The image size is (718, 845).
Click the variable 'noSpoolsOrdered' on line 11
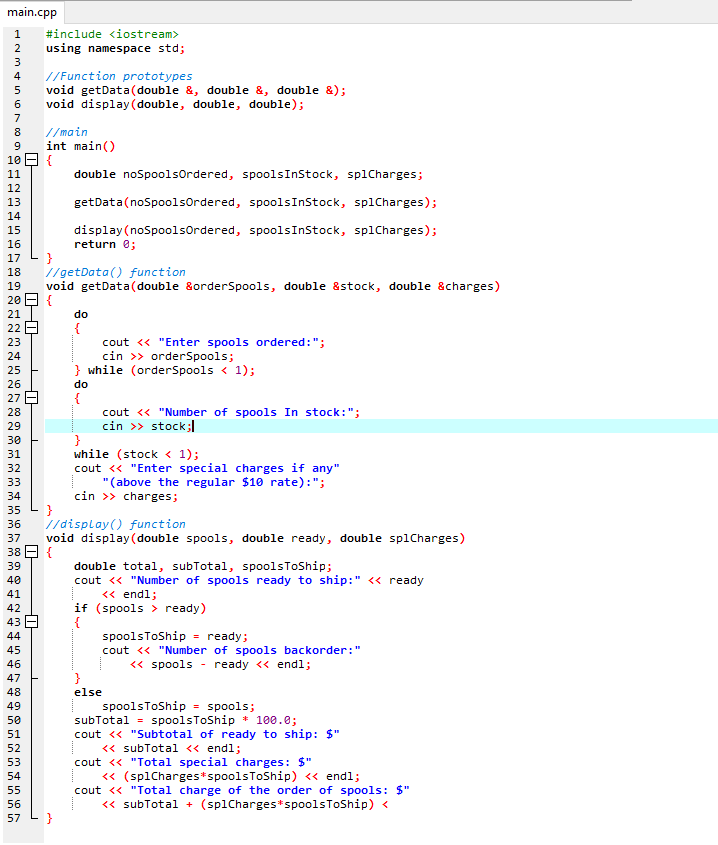pos(175,174)
